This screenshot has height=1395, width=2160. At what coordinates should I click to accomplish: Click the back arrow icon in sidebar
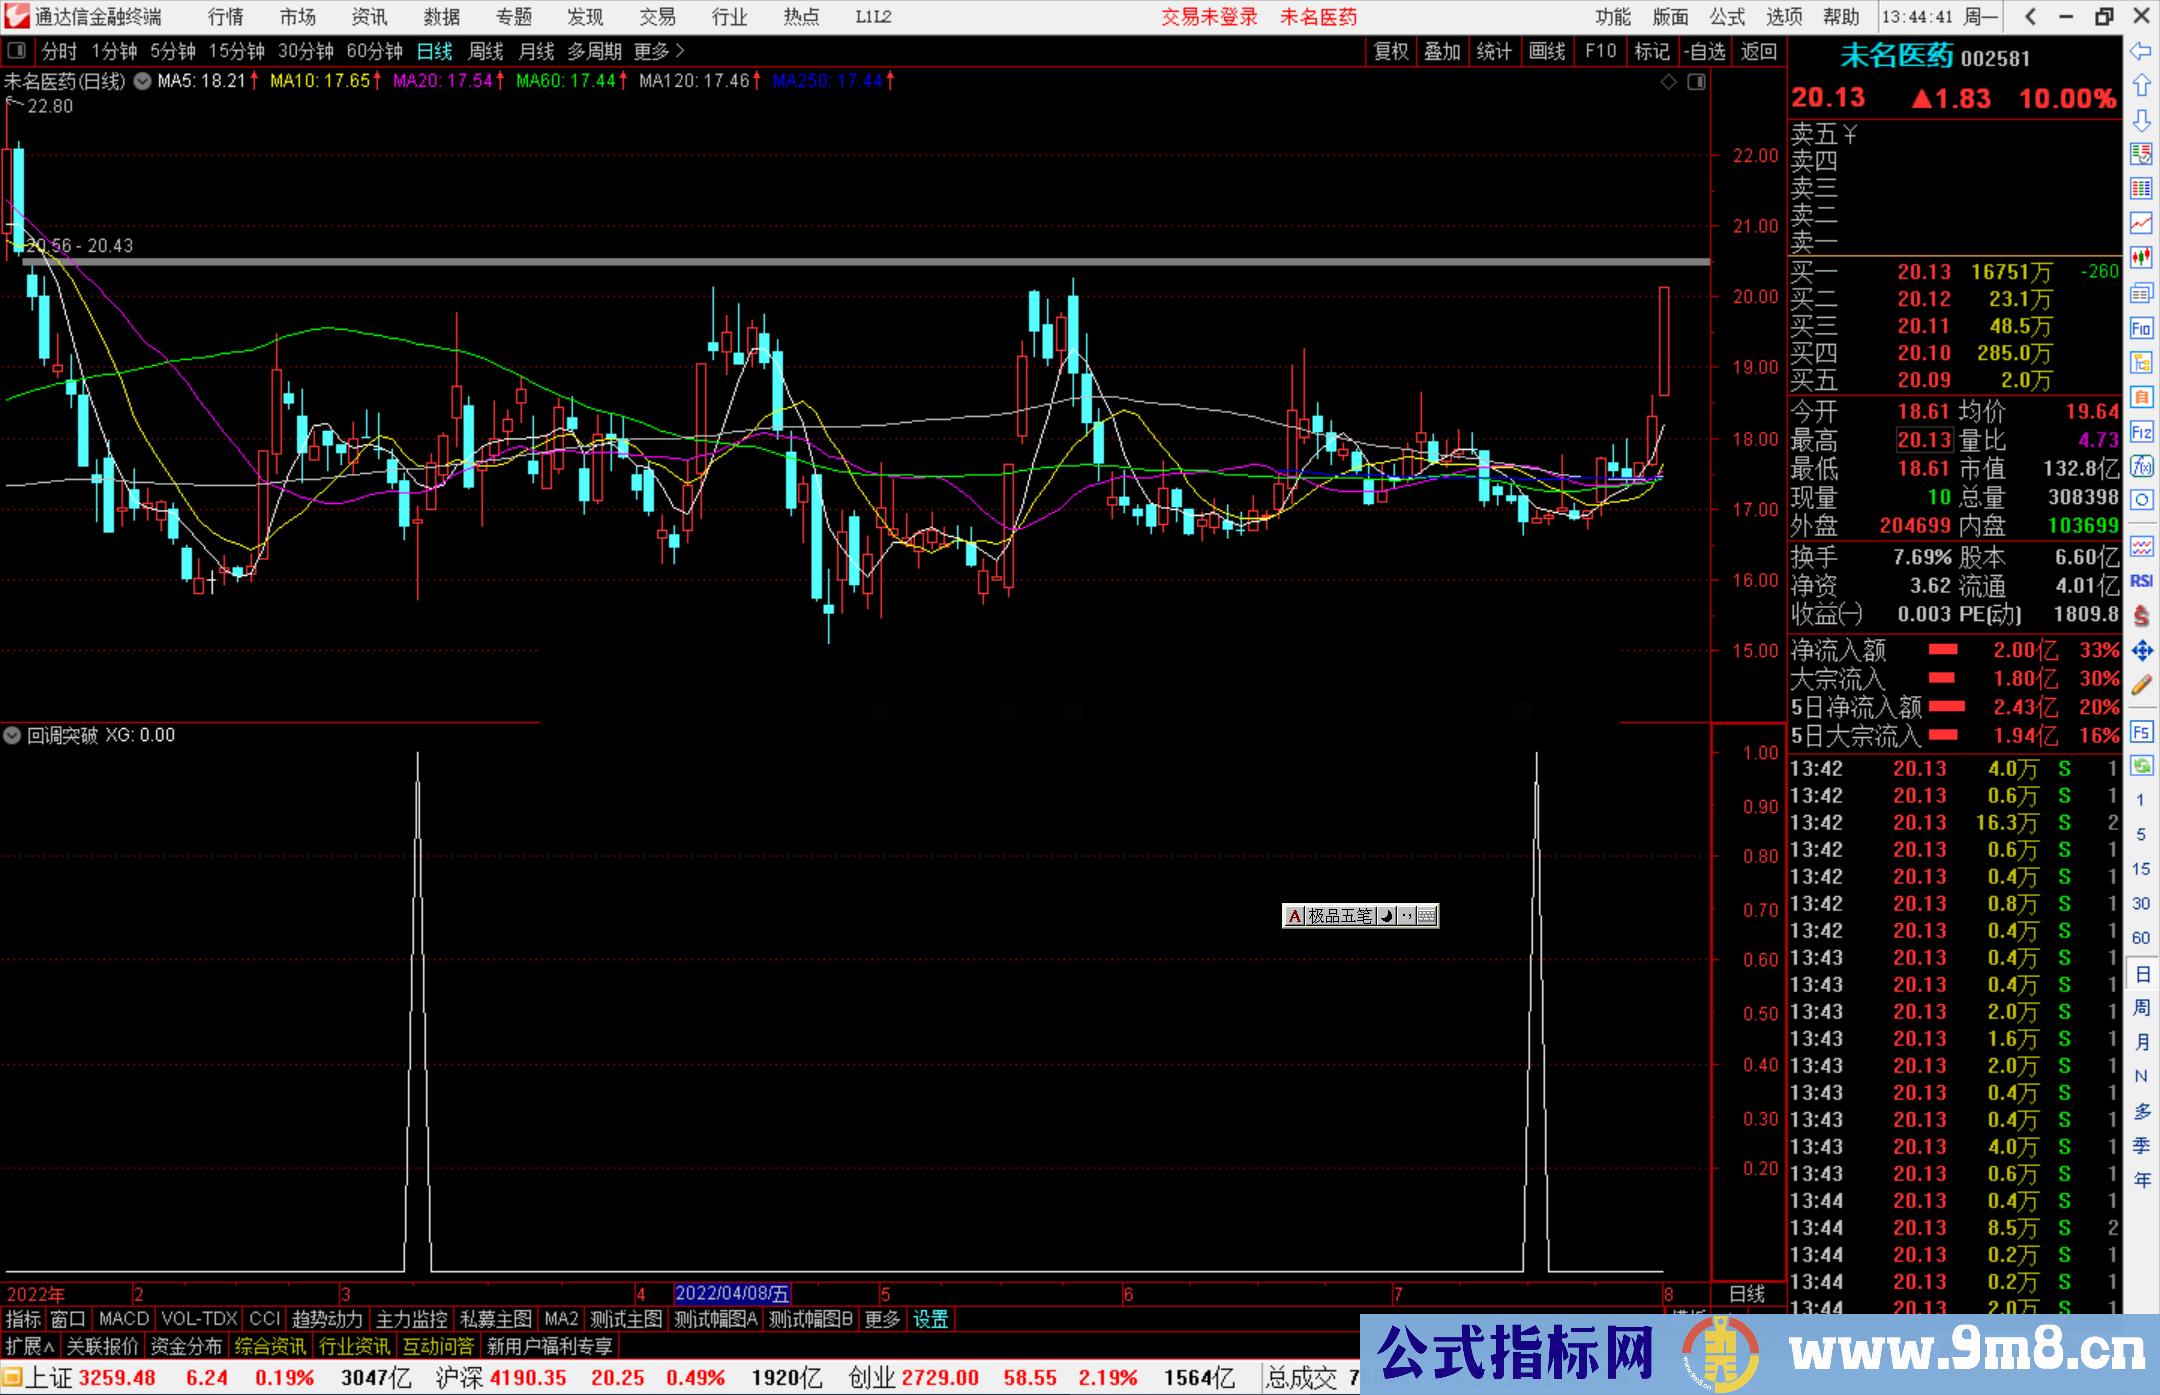2141,51
